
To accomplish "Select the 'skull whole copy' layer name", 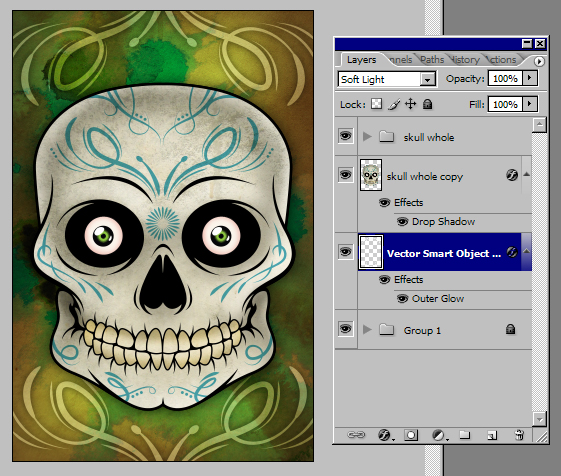I will coord(425,176).
